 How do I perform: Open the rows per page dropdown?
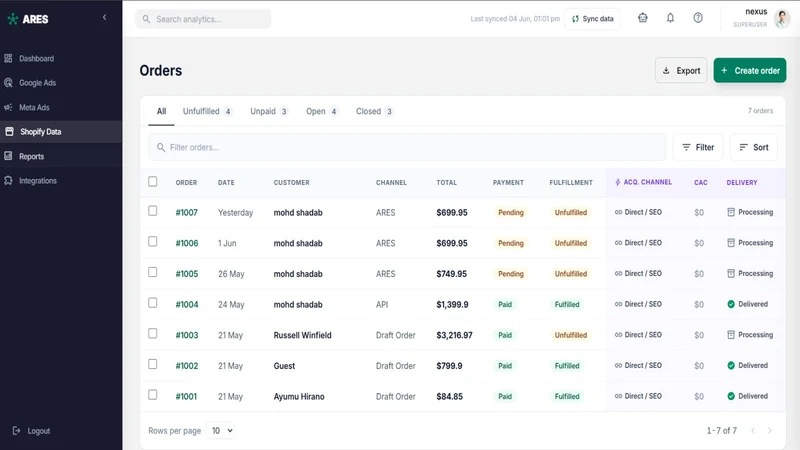221,431
